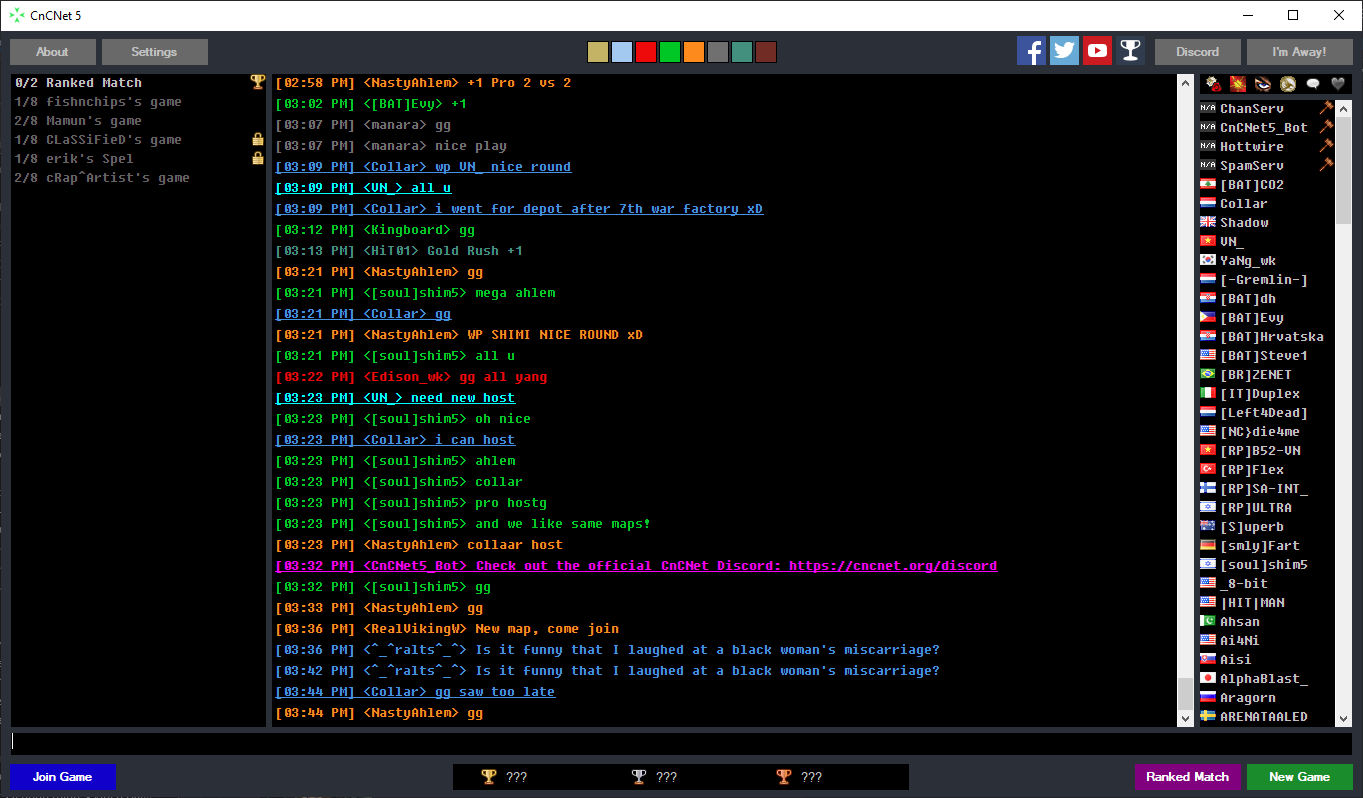Click the gavel icon next to Hottwire

(1326, 146)
